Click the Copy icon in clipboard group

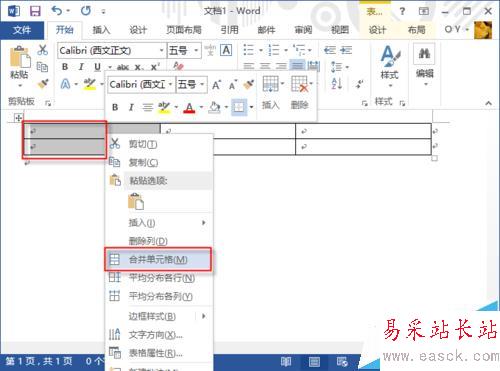coord(42,67)
